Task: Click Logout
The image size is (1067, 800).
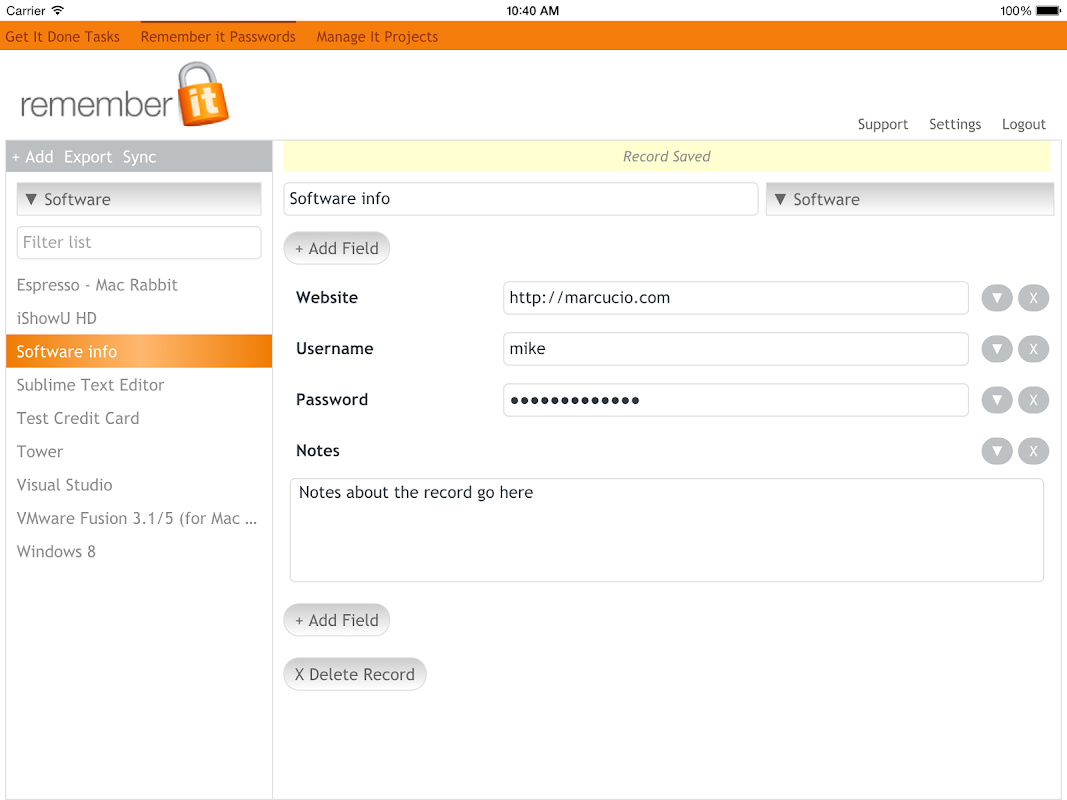Action: click(1023, 124)
